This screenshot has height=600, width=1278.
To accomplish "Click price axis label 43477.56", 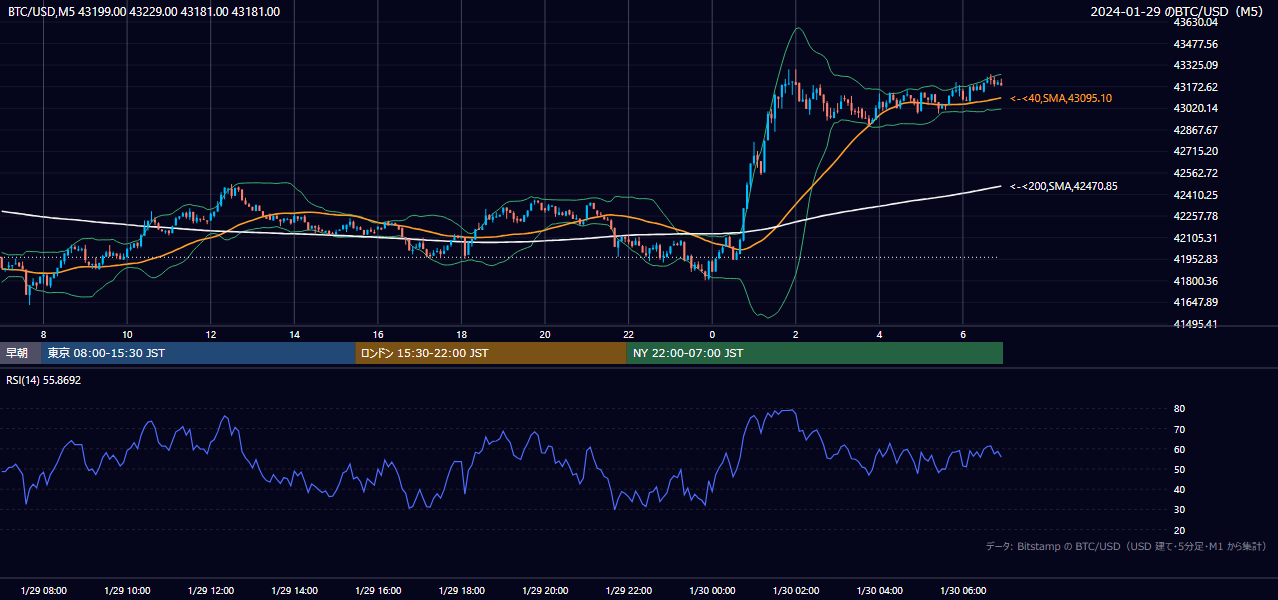I will (x=1196, y=44).
